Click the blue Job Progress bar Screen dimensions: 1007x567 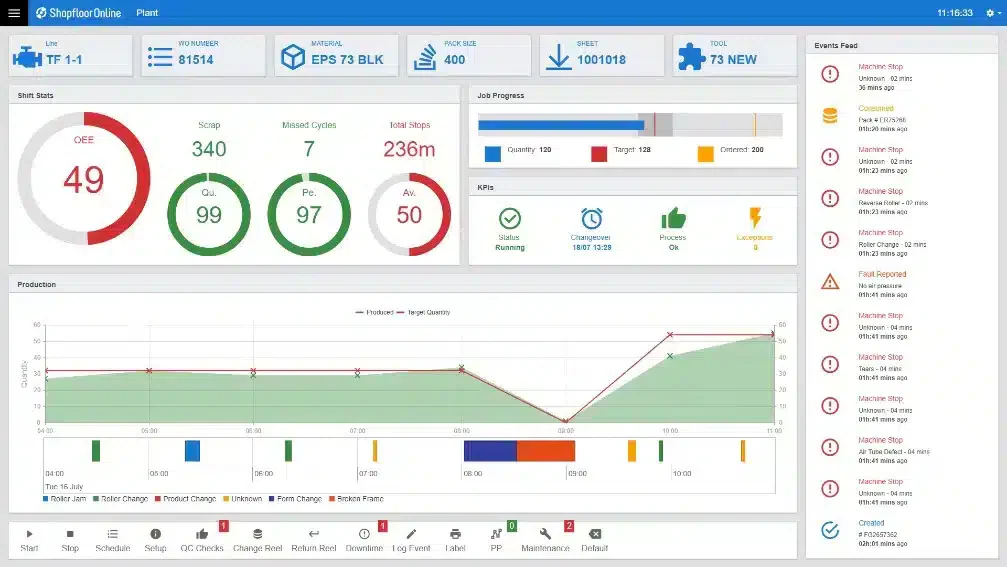(x=561, y=125)
